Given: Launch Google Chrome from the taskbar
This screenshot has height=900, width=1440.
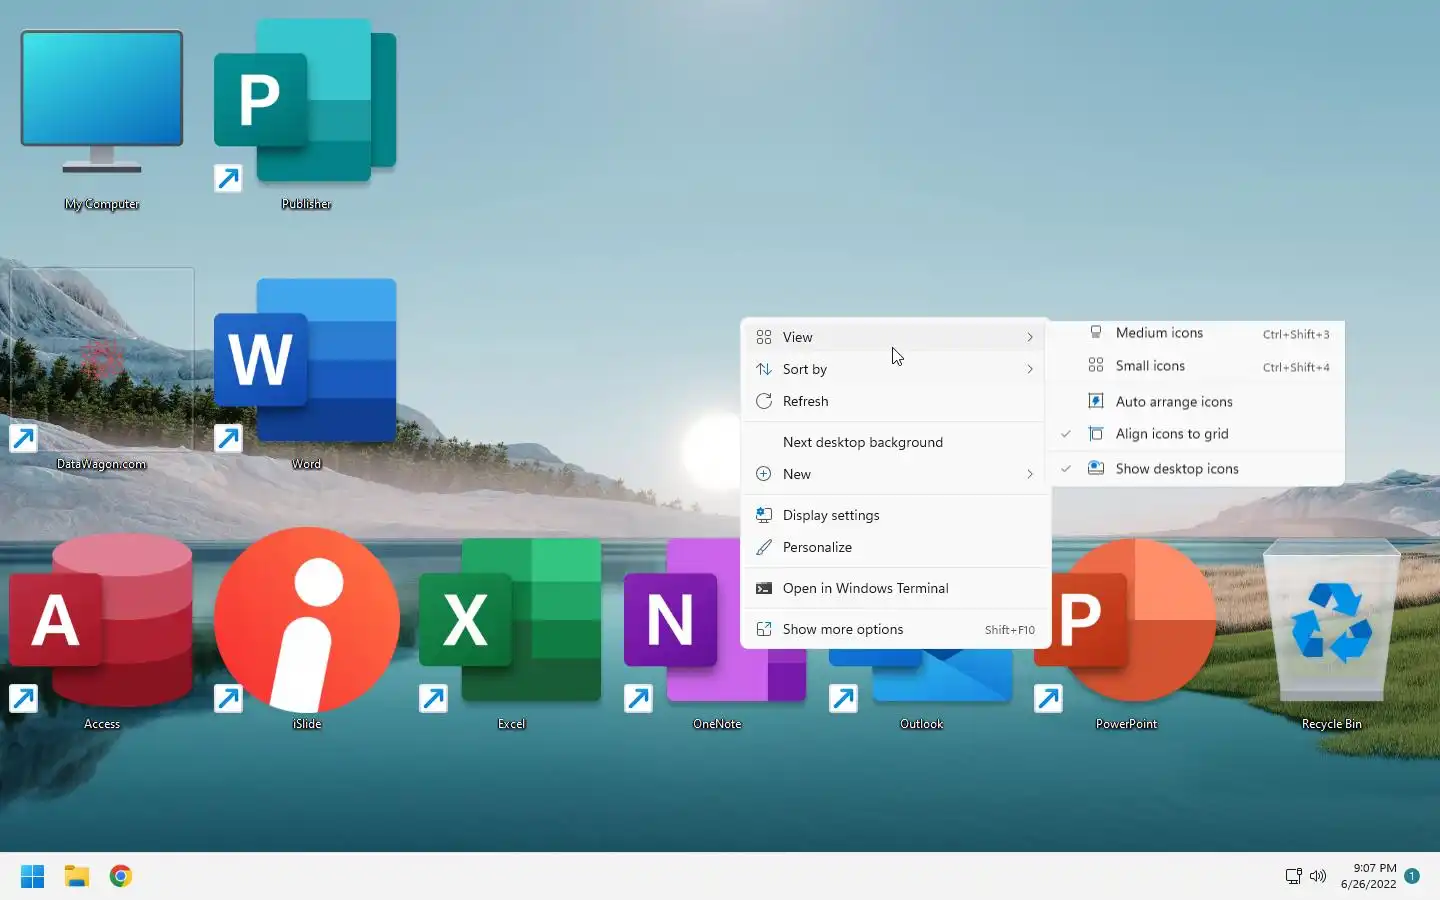Looking at the screenshot, I should 121,876.
